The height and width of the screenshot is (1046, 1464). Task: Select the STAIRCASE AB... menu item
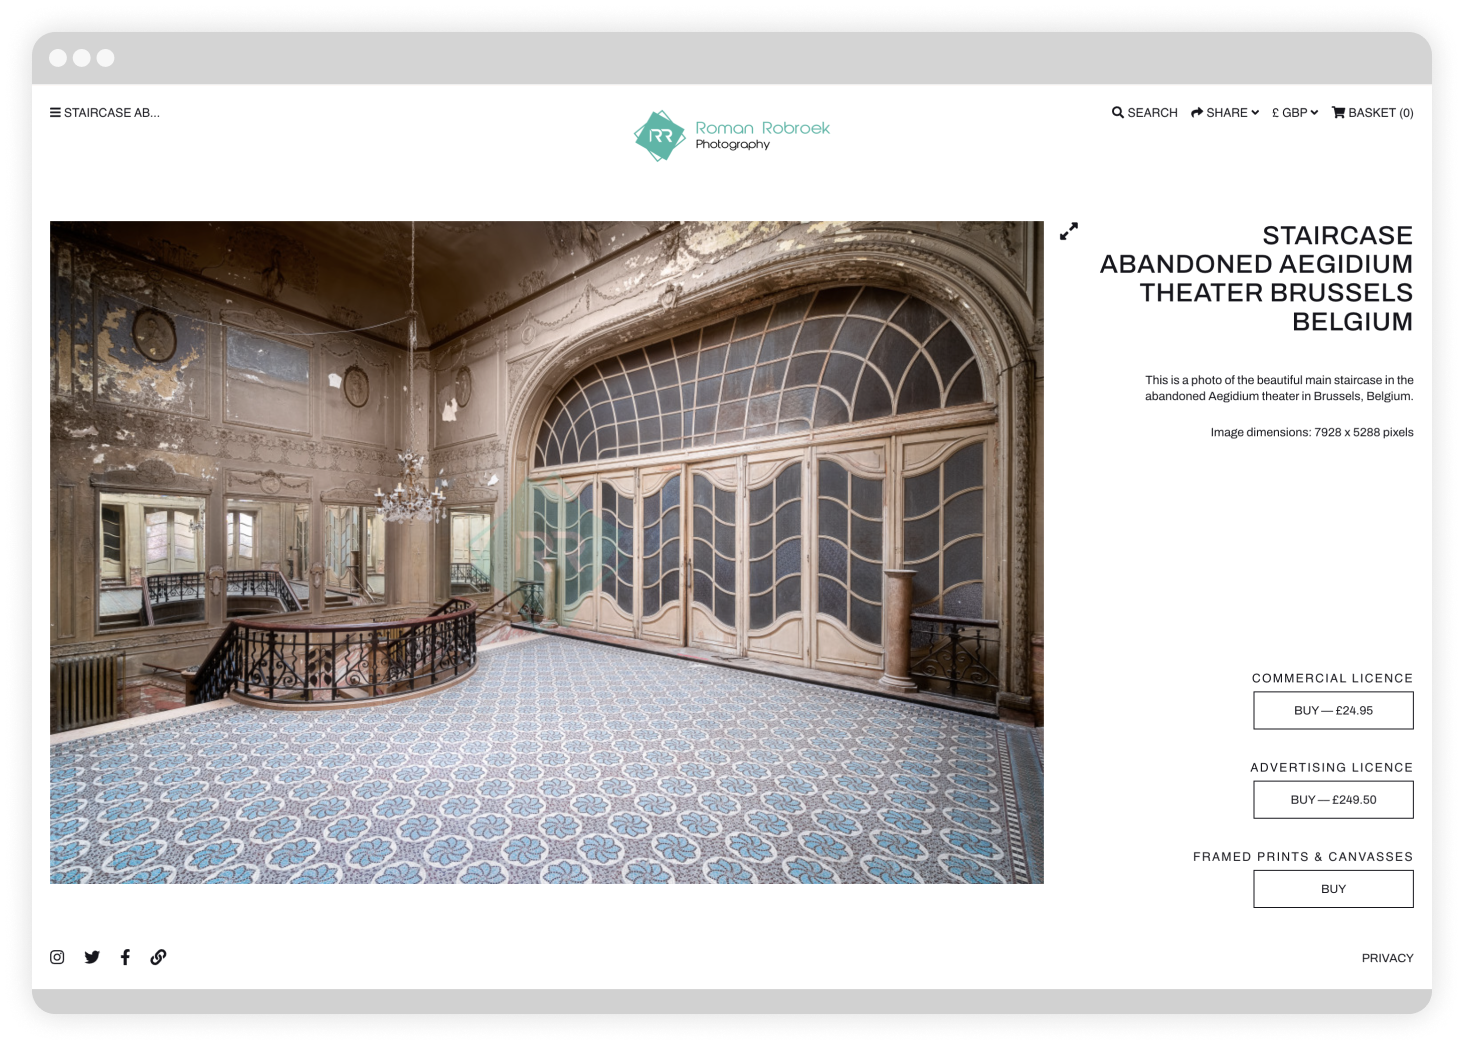coord(111,112)
